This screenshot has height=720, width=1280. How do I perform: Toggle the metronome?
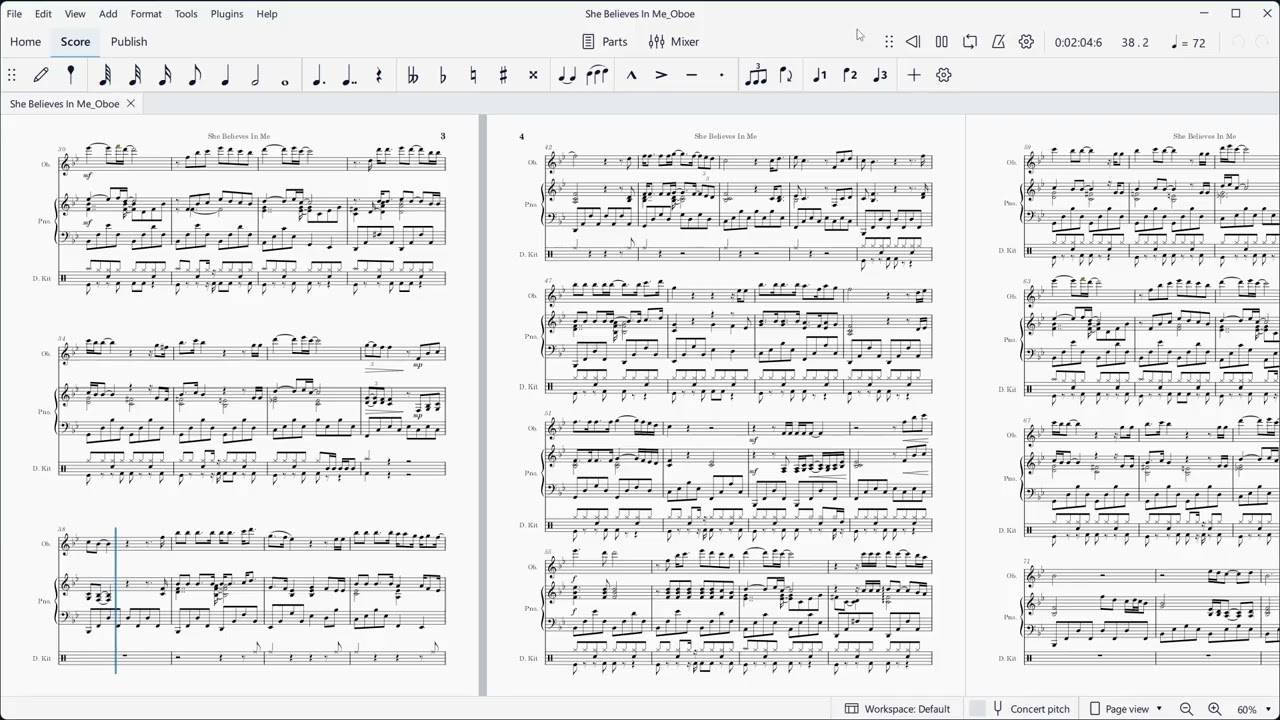point(998,42)
